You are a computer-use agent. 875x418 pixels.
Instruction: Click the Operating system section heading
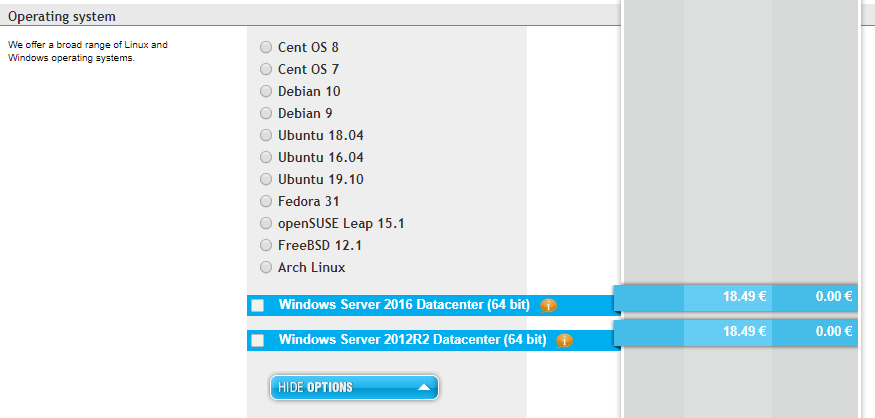[x=62, y=17]
